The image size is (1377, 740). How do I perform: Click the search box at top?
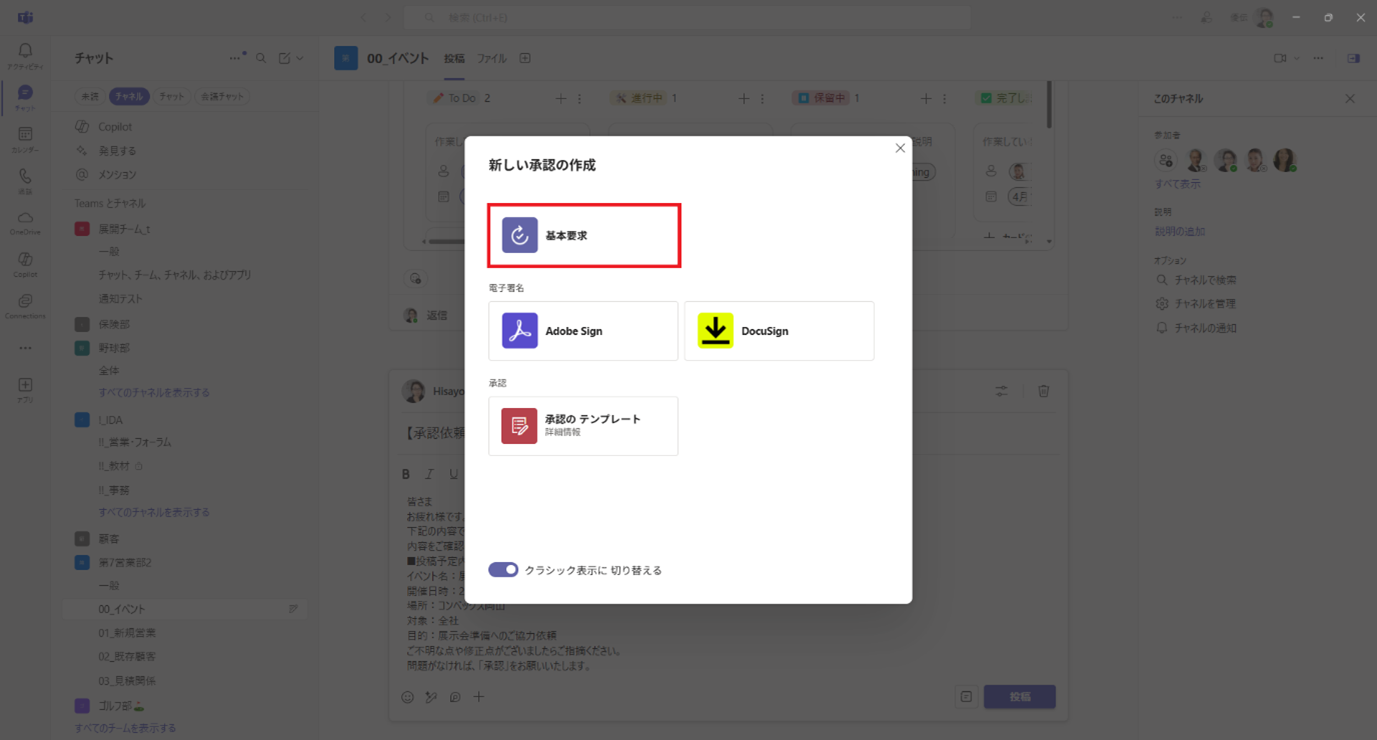687,18
